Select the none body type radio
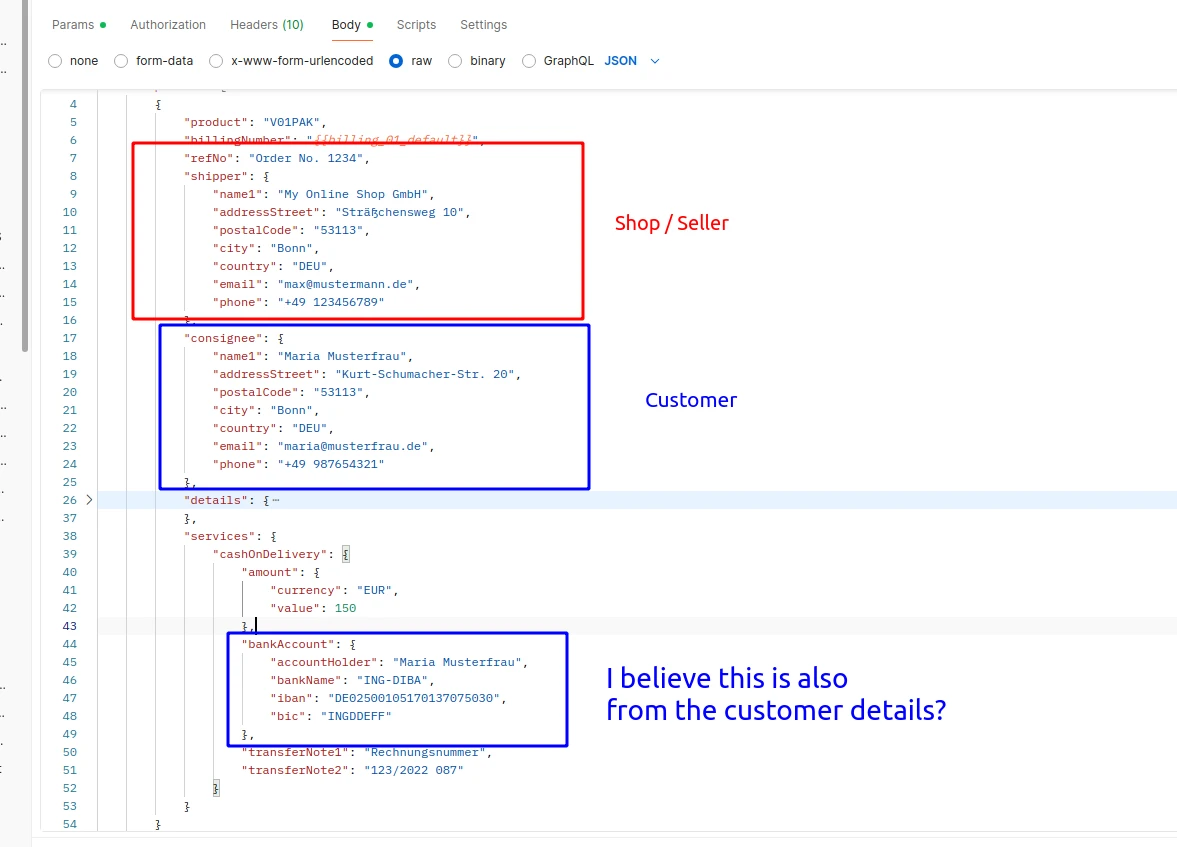The height and width of the screenshot is (847, 1177). coord(55,61)
